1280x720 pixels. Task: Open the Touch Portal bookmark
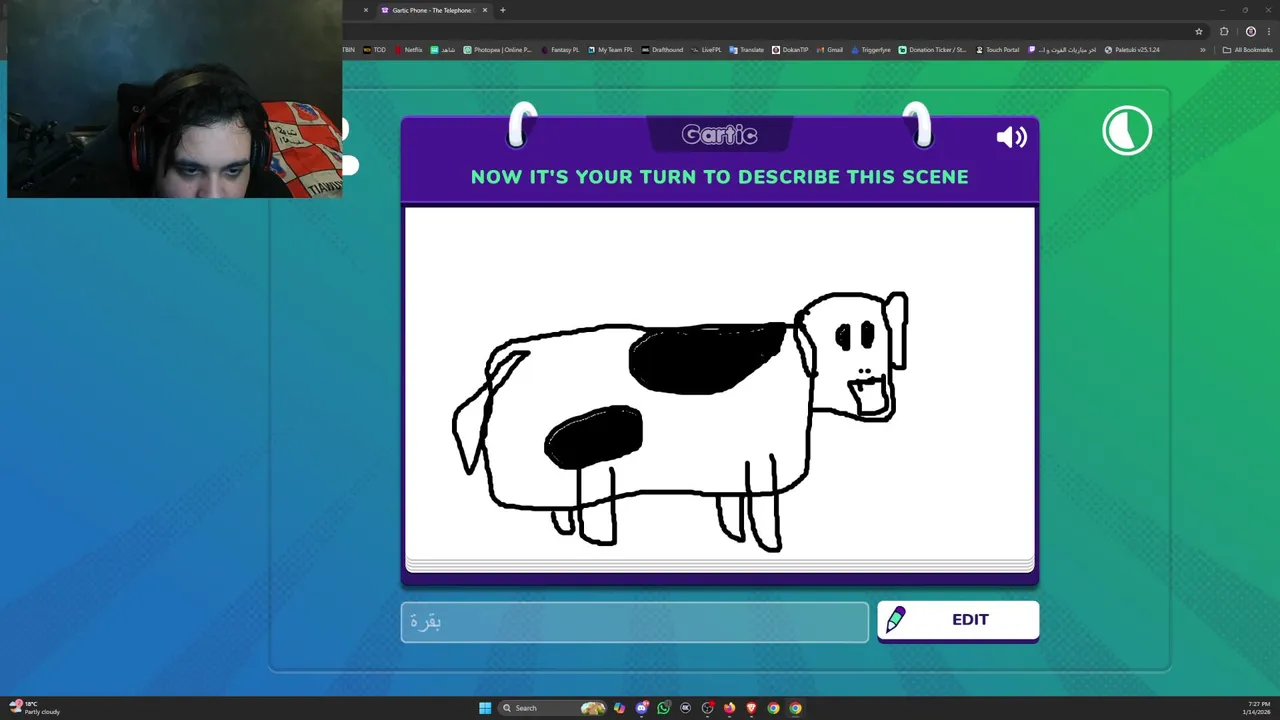[998, 50]
